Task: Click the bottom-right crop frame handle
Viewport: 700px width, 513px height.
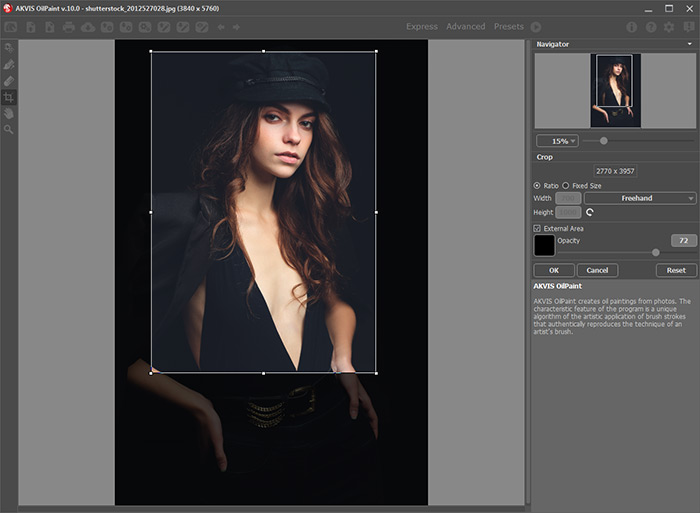Action: click(376, 373)
